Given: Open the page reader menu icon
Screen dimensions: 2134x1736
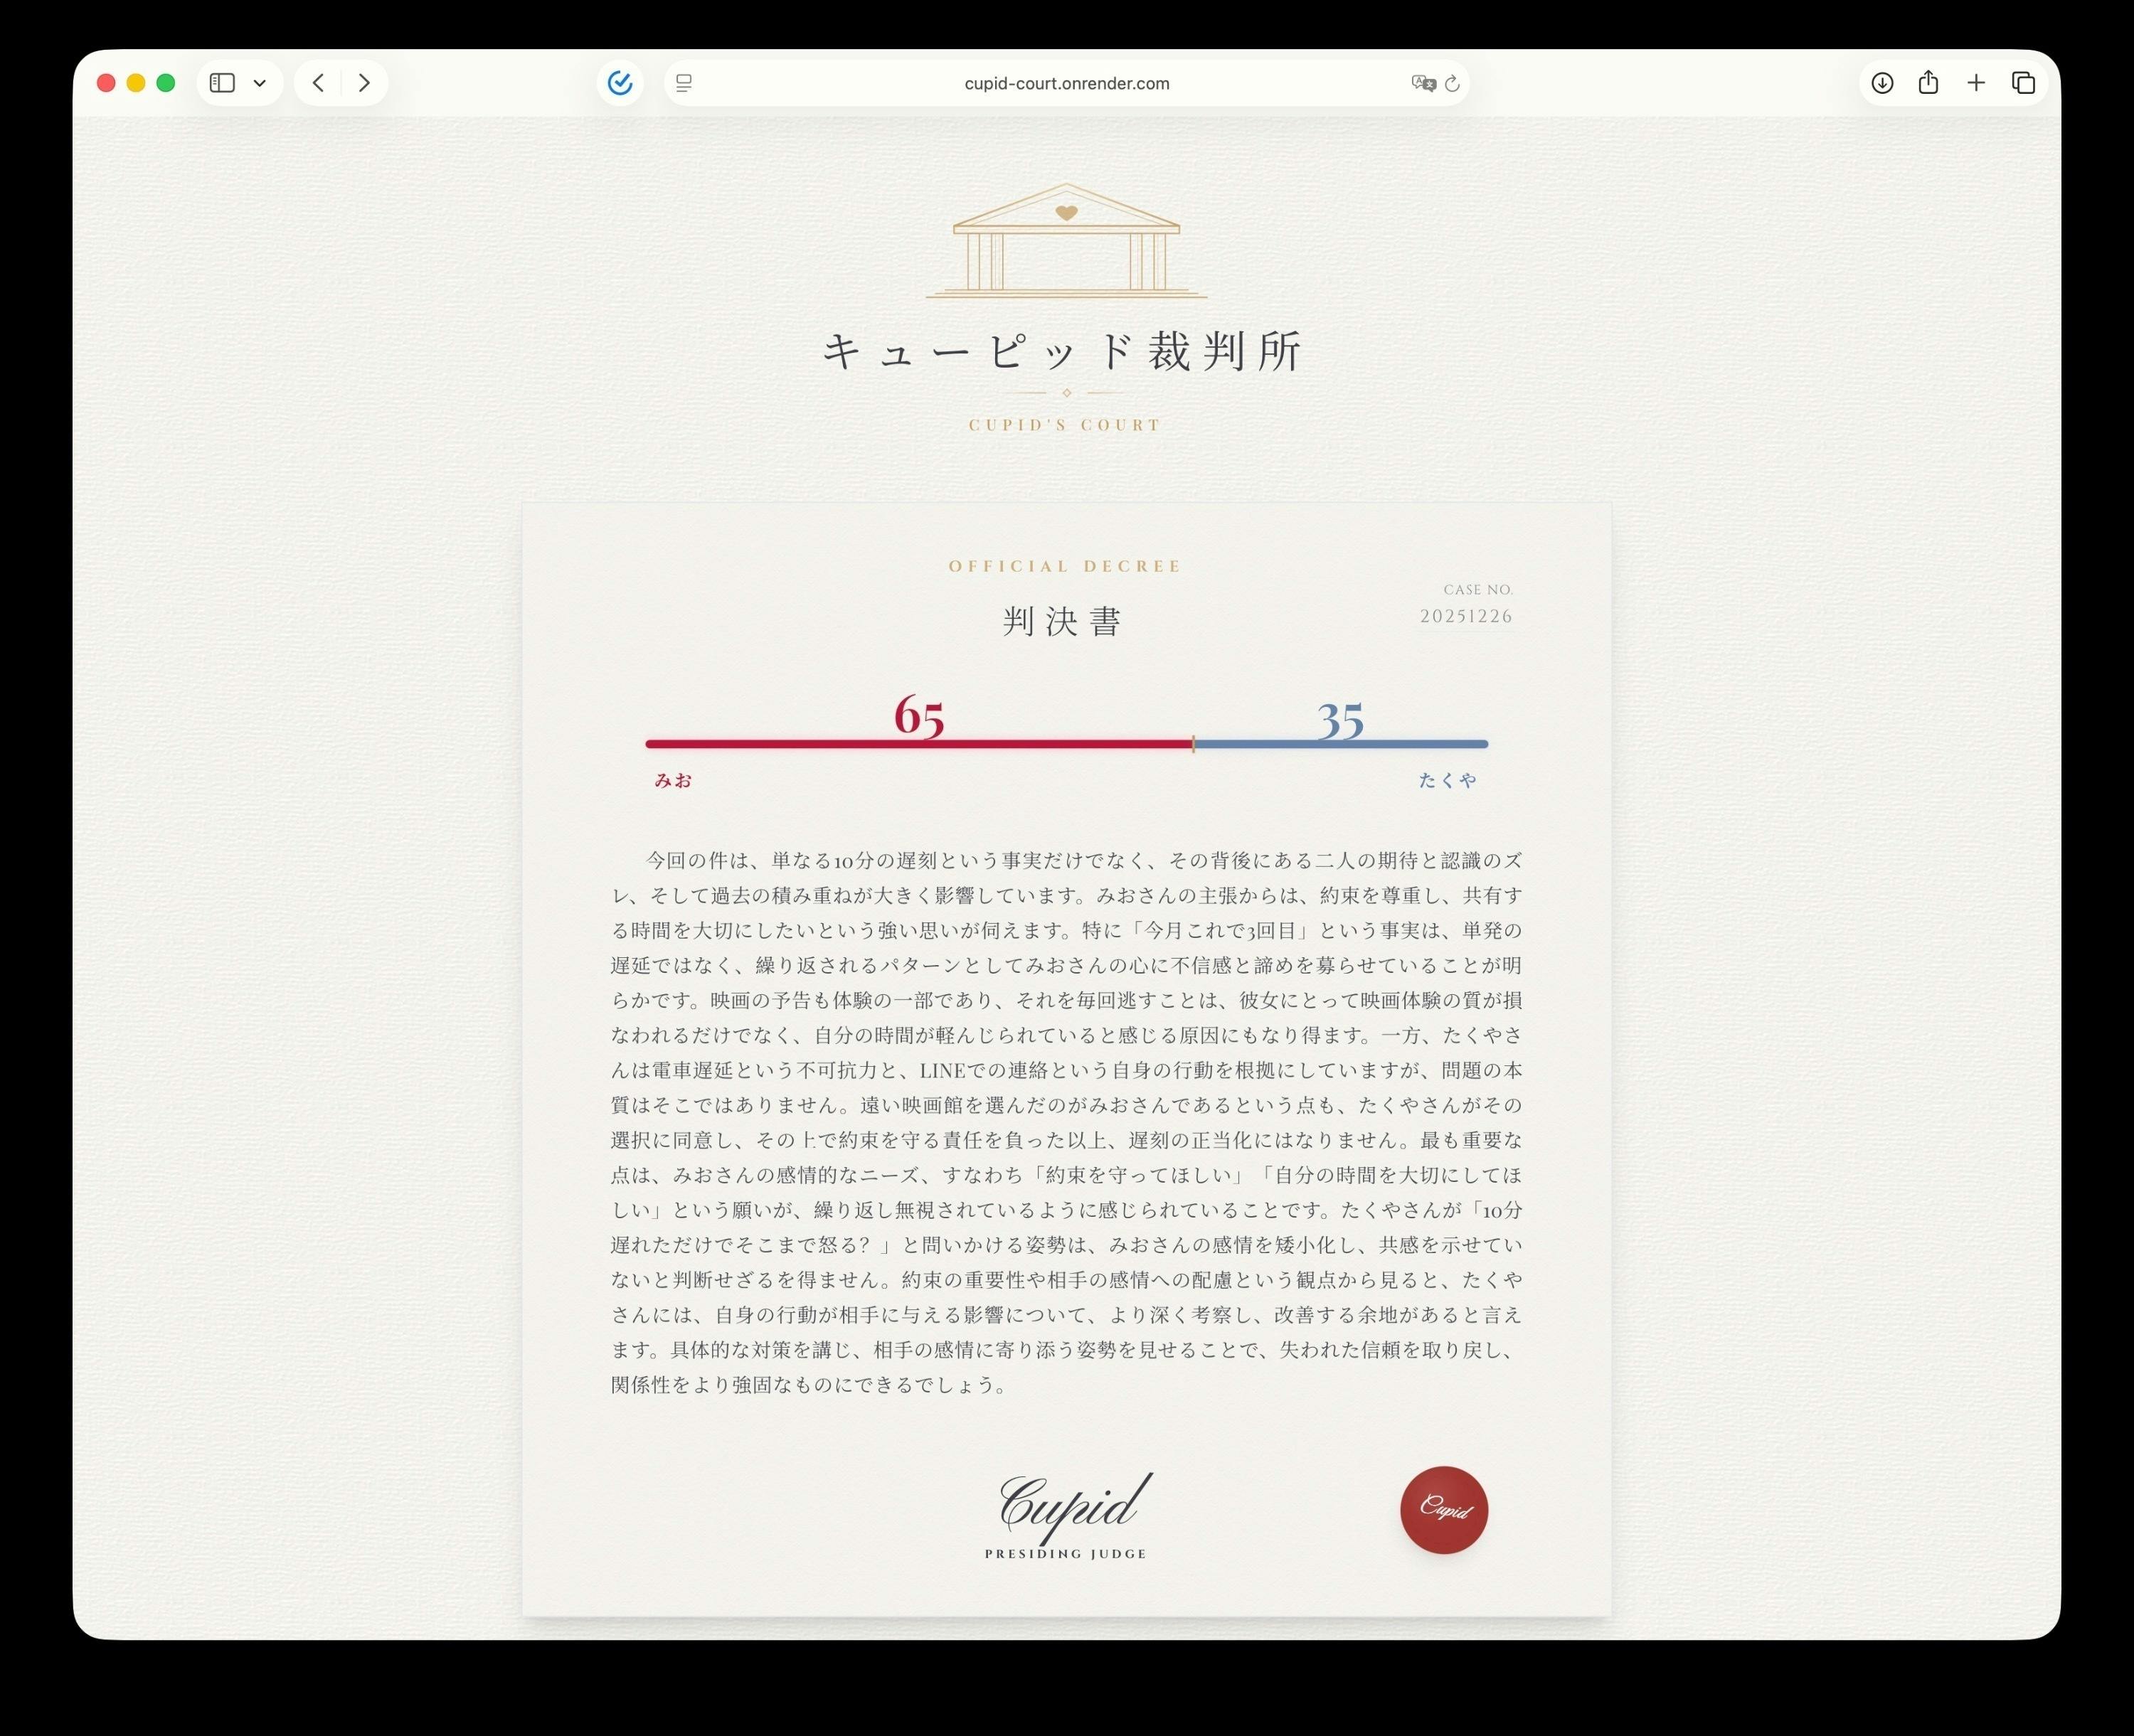Looking at the screenshot, I should coord(684,84).
